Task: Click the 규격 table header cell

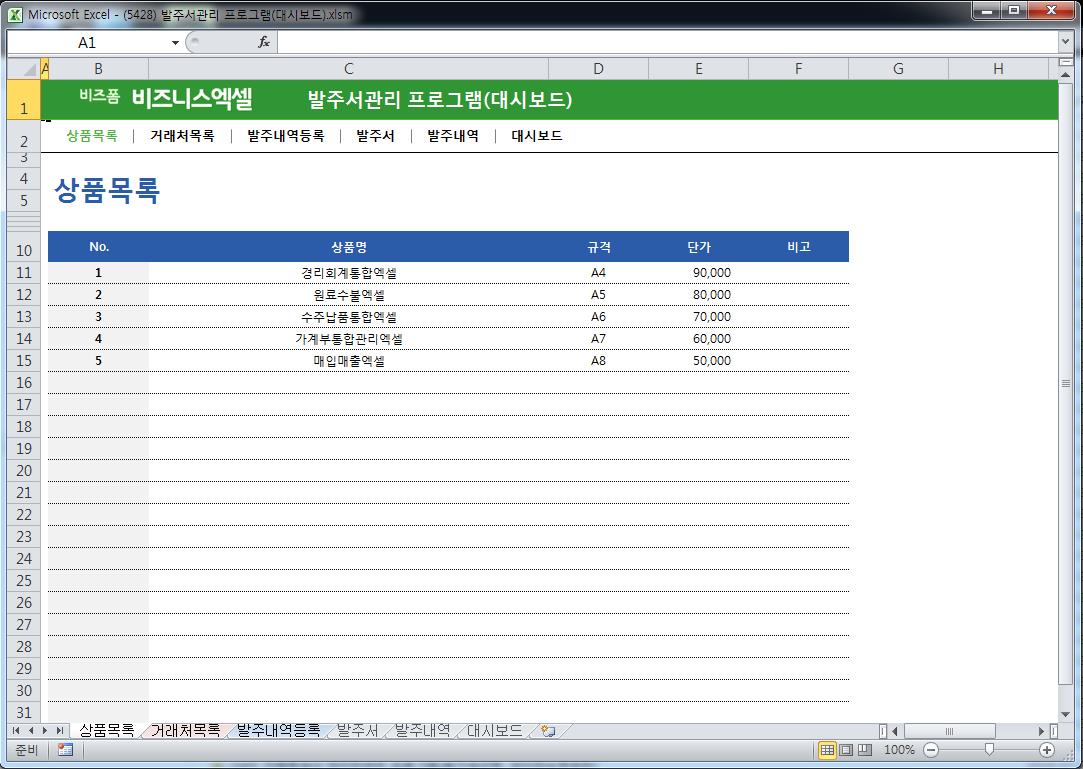Action: coord(598,247)
